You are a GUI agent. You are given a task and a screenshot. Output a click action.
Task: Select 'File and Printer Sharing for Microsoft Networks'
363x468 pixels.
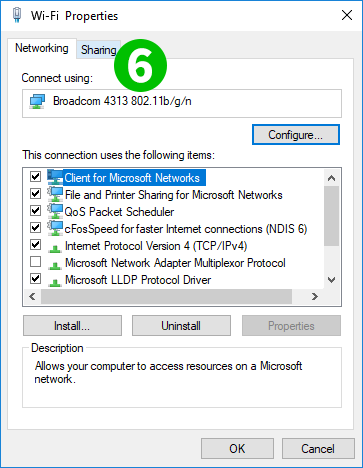174,195
